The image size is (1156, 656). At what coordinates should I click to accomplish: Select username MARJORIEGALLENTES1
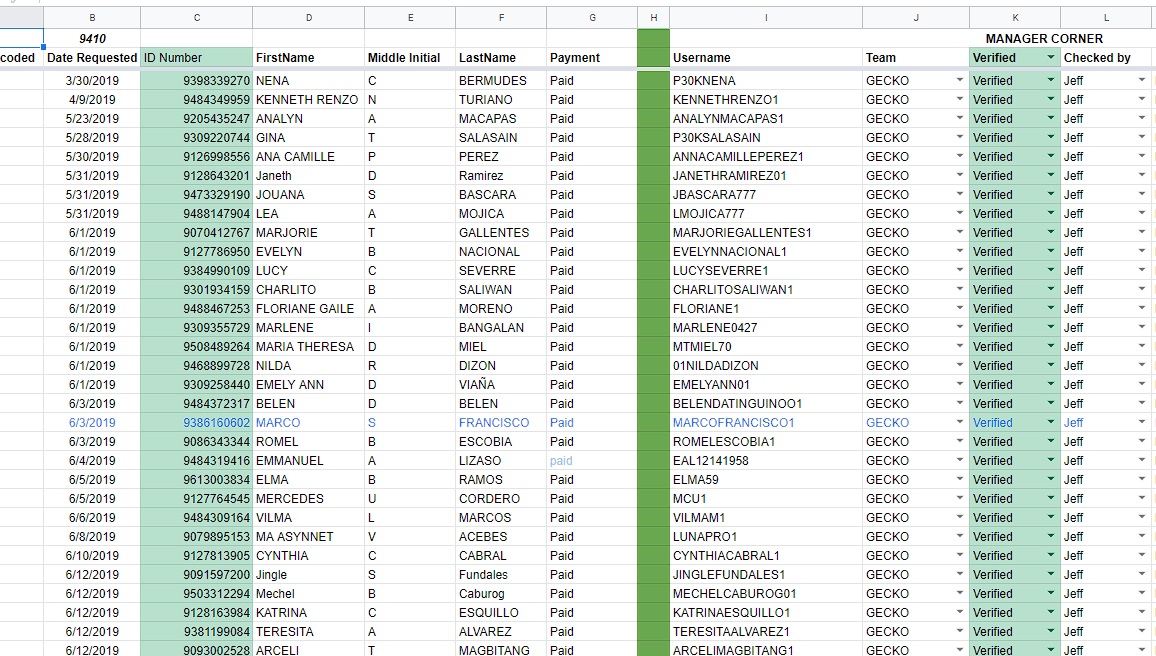[766, 232]
